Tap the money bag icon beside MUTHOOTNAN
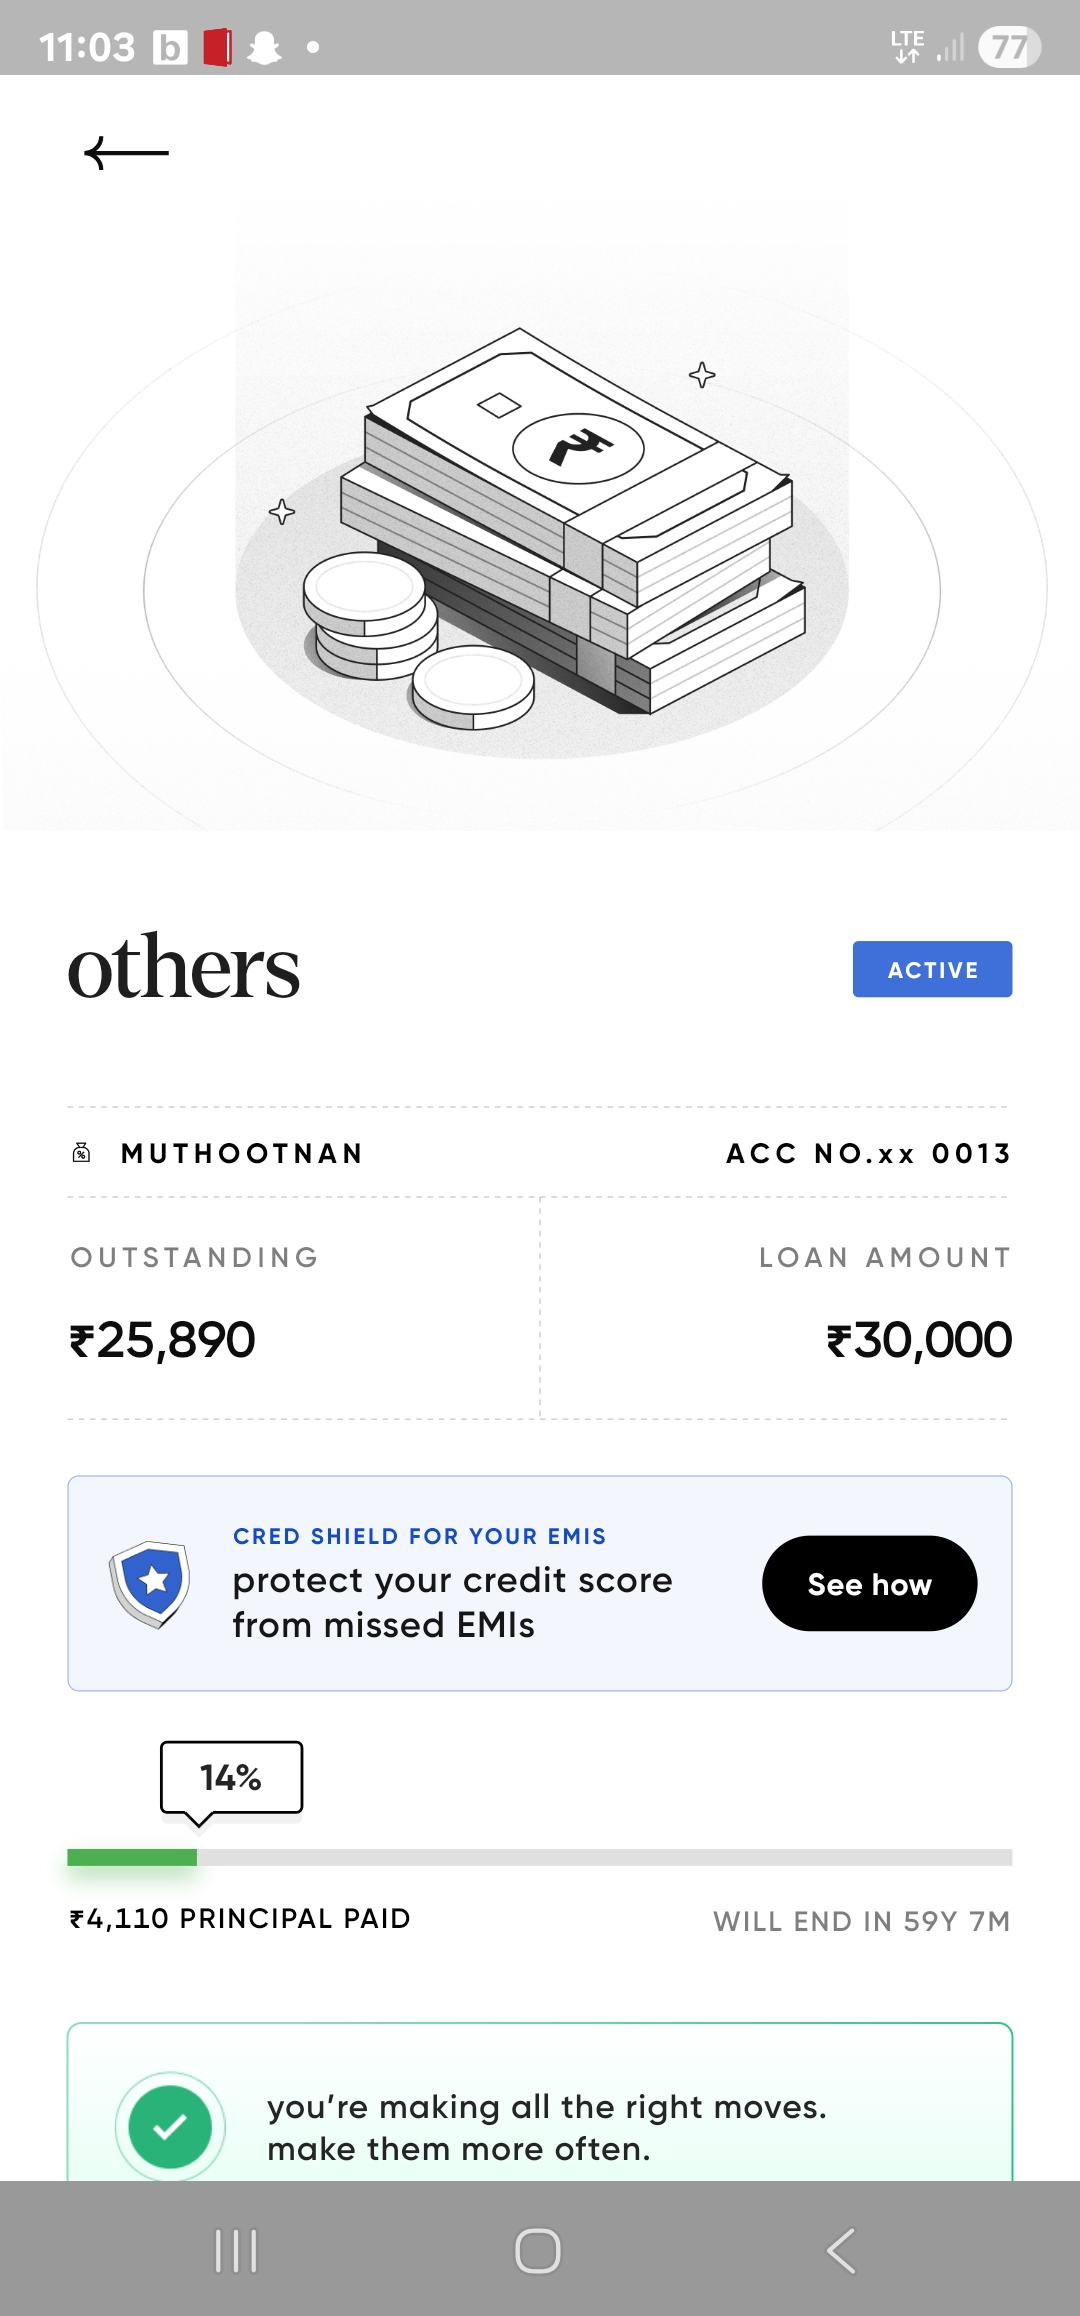Viewport: 1080px width, 2316px height. [82, 1153]
